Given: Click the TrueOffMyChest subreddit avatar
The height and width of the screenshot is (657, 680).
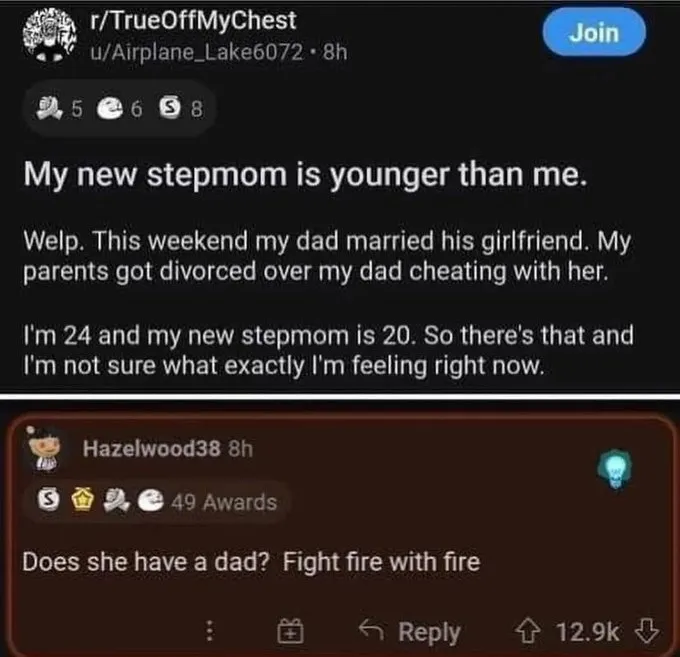Looking at the screenshot, I should tap(48, 33).
